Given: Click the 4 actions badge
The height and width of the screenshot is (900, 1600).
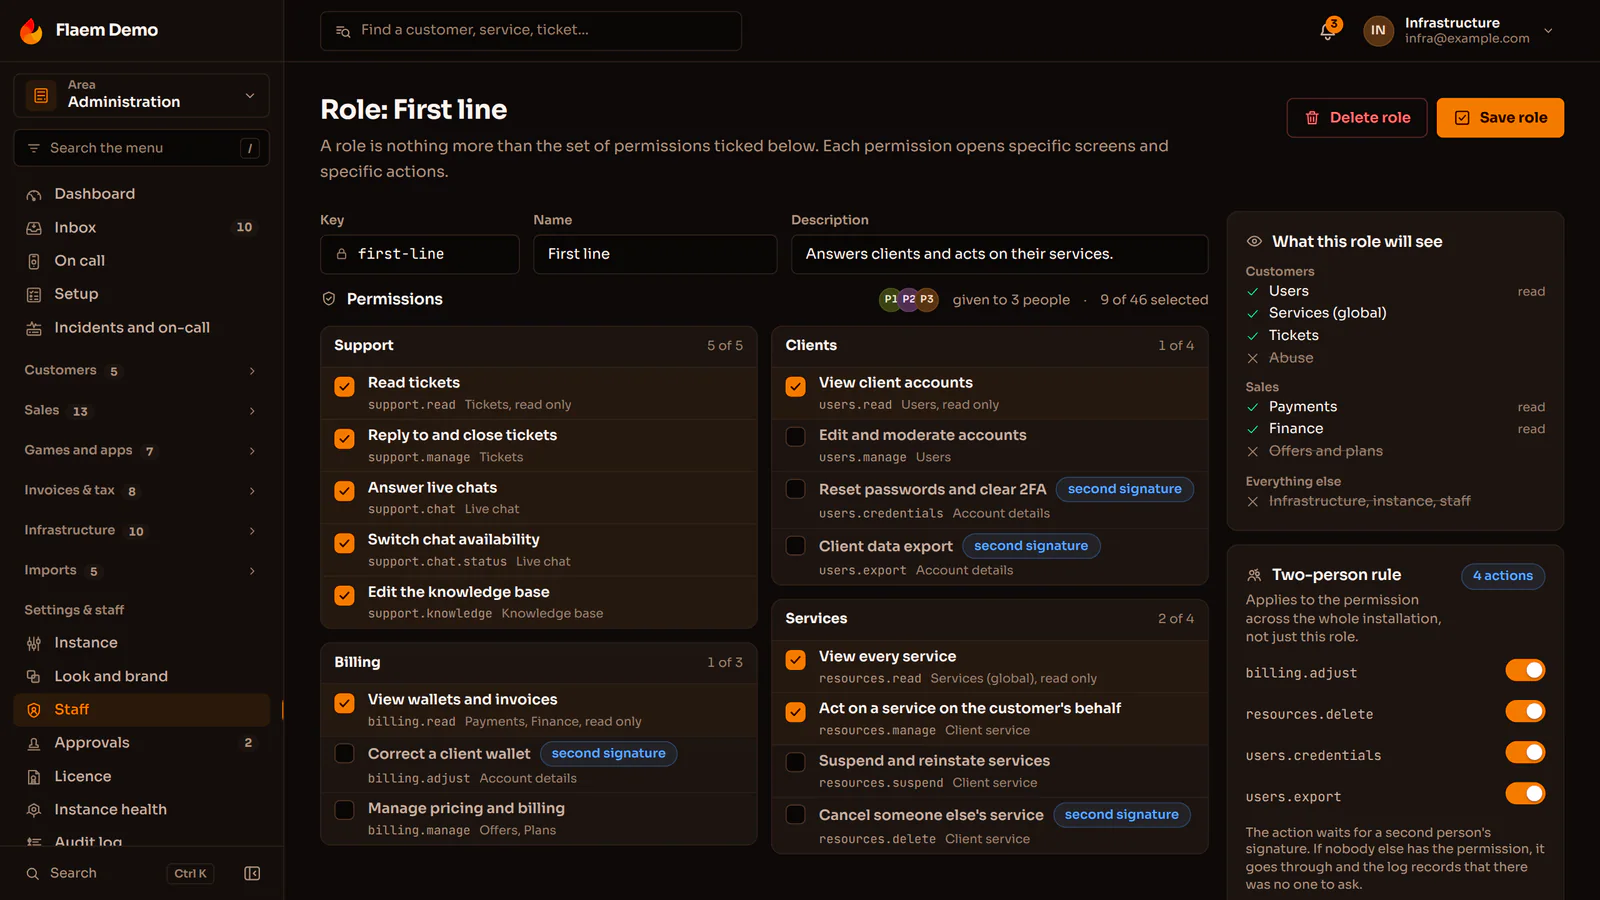Looking at the screenshot, I should click(1502, 576).
